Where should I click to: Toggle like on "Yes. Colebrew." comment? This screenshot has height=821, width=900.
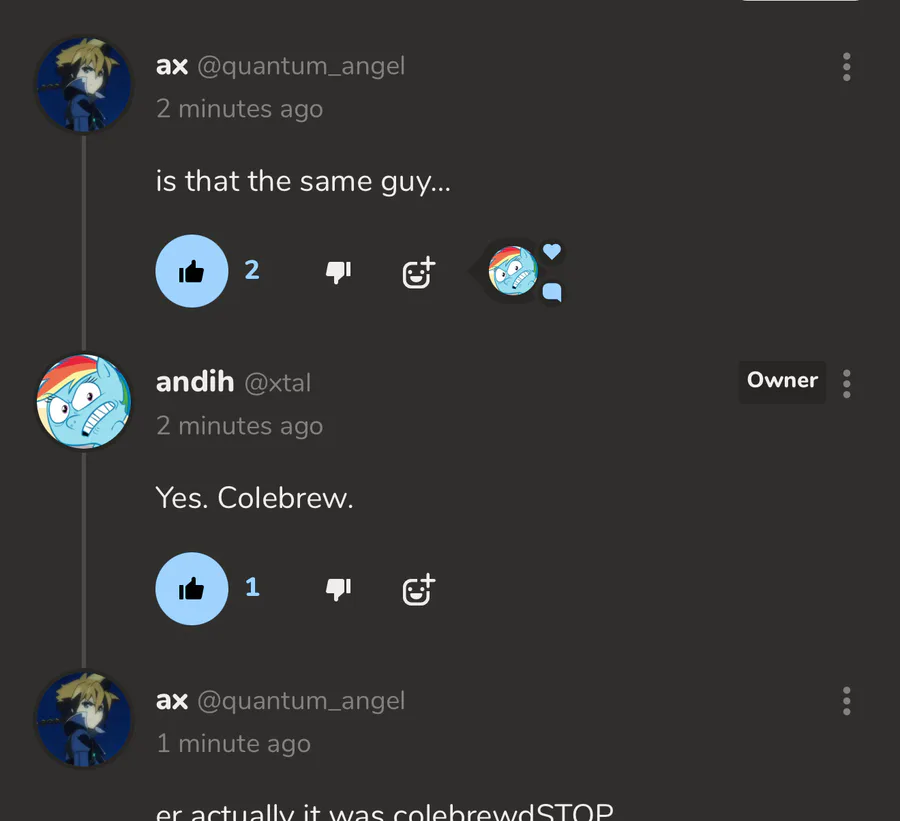pyautogui.click(x=192, y=588)
